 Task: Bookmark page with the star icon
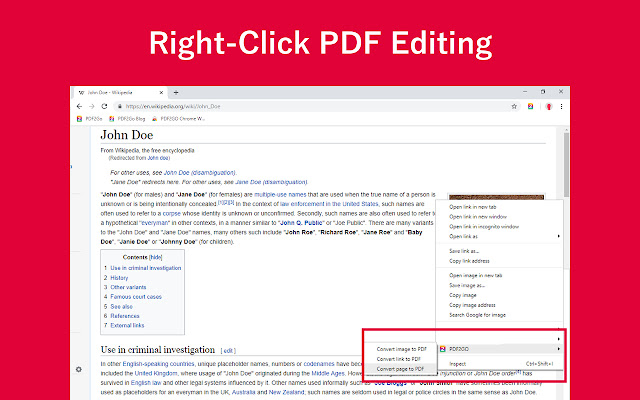pyautogui.click(x=514, y=107)
